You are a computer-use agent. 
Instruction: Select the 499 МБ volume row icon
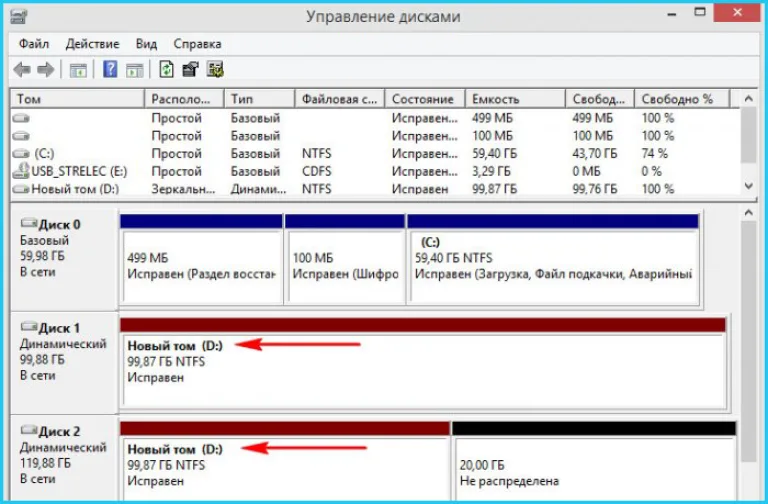pyautogui.click(x=21, y=118)
